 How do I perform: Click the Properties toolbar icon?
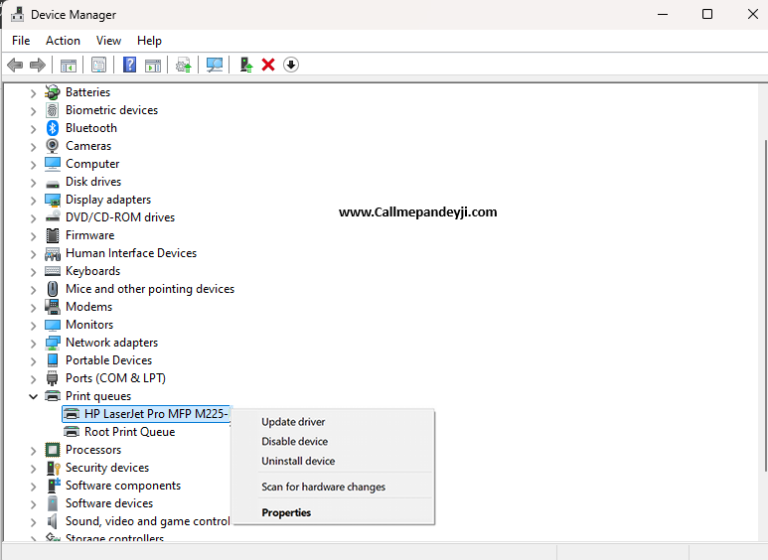(x=98, y=65)
